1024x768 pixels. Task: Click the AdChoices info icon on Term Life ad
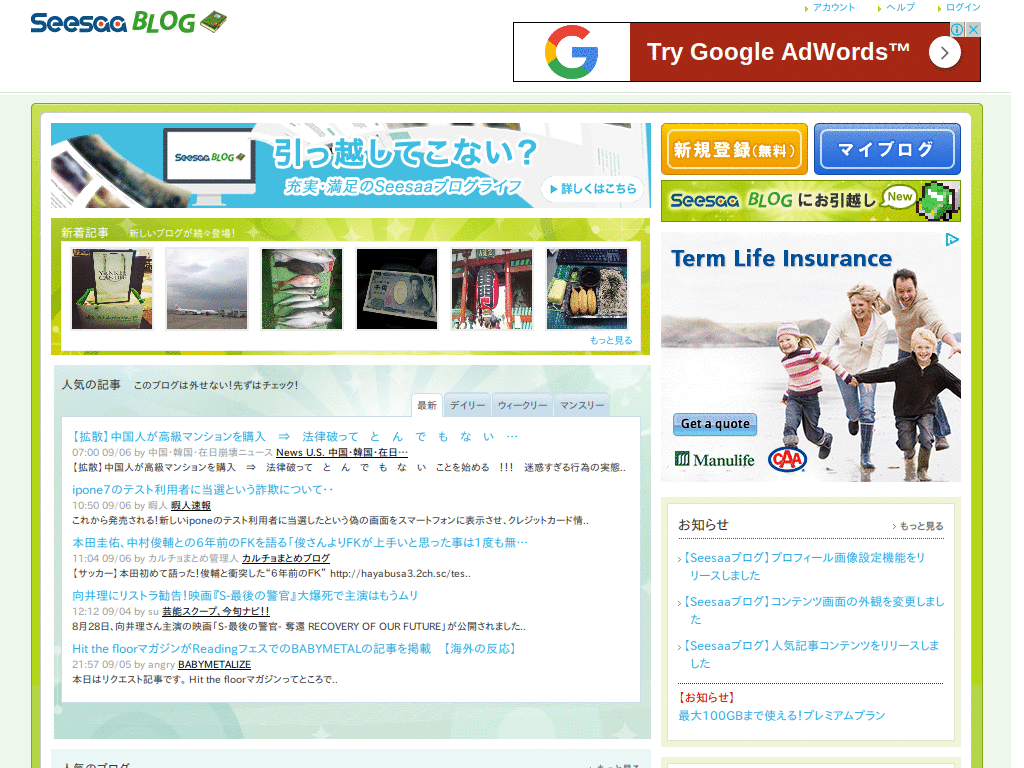coord(952,240)
